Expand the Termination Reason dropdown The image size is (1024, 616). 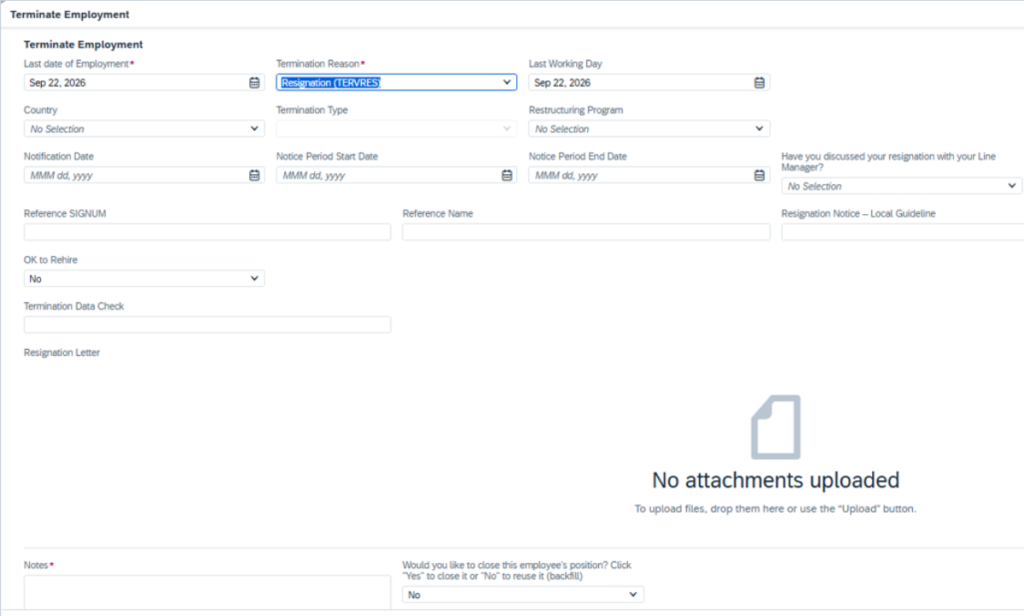click(507, 82)
